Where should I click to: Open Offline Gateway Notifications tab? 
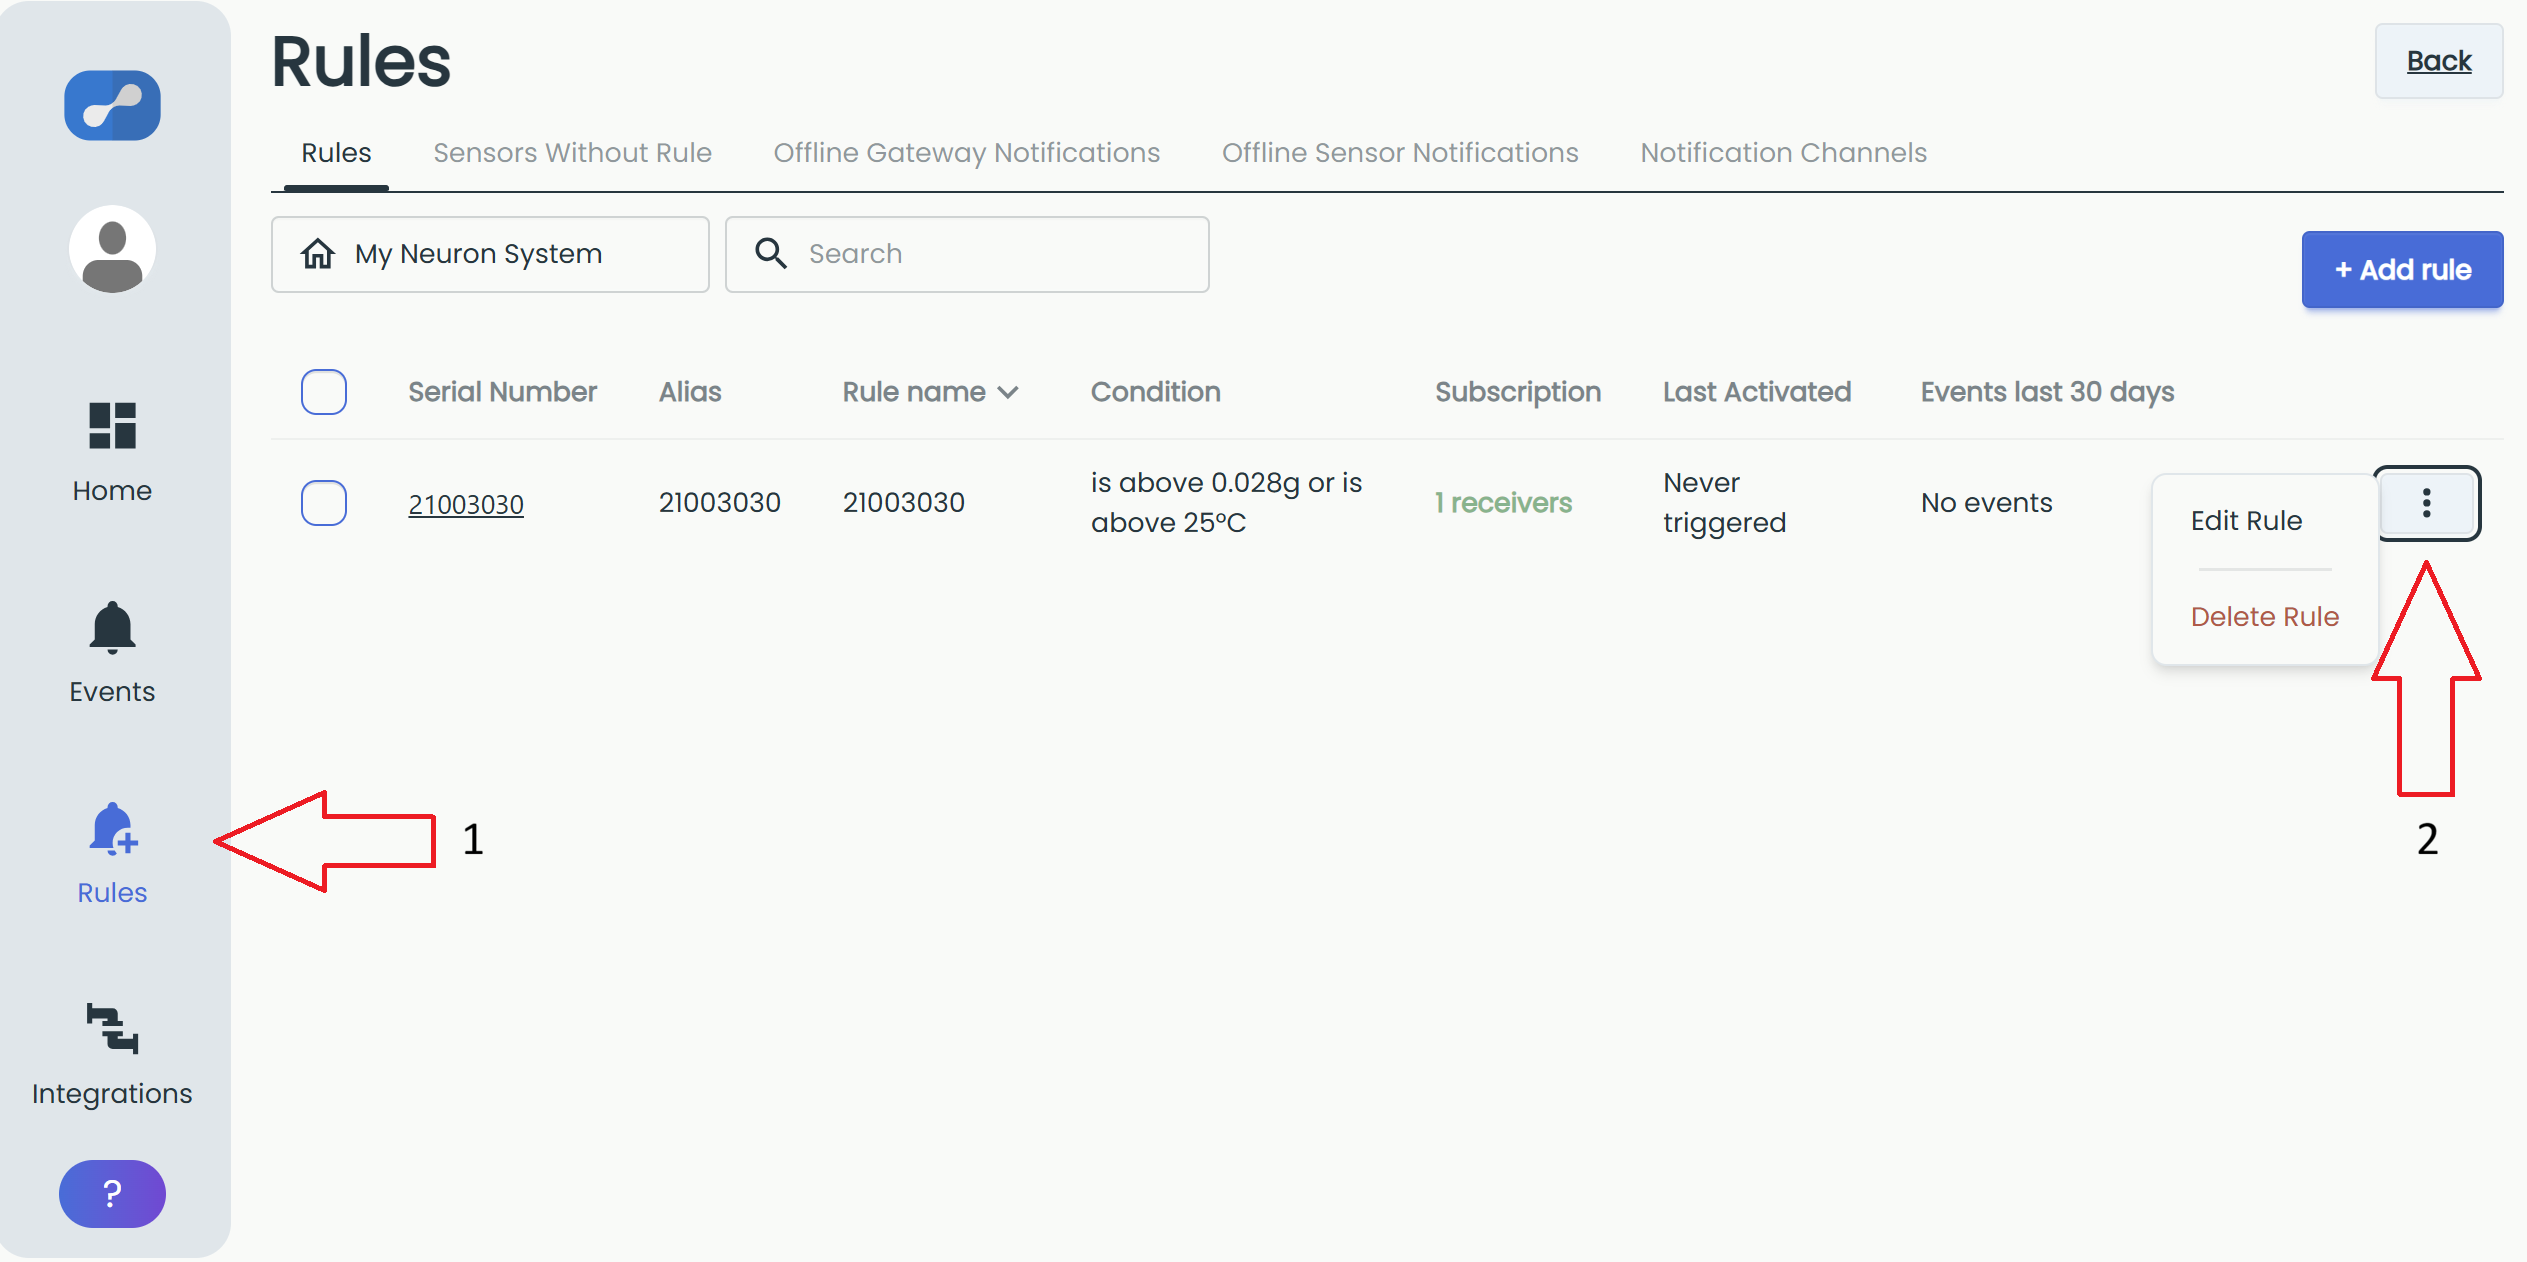[967, 153]
